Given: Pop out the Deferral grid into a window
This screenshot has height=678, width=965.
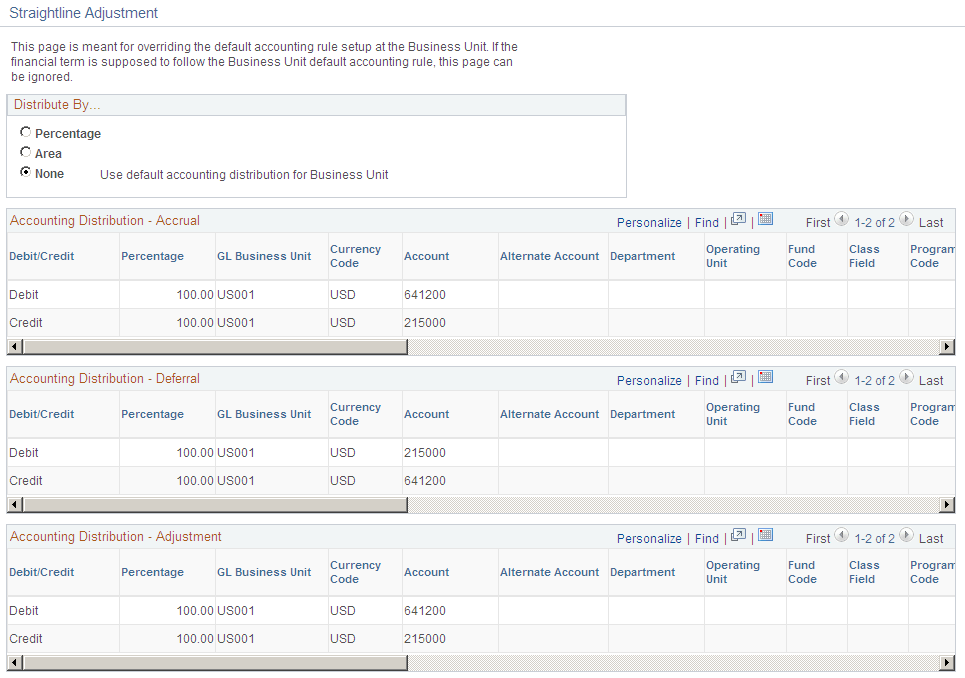Looking at the screenshot, I should [x=738, y=379].
